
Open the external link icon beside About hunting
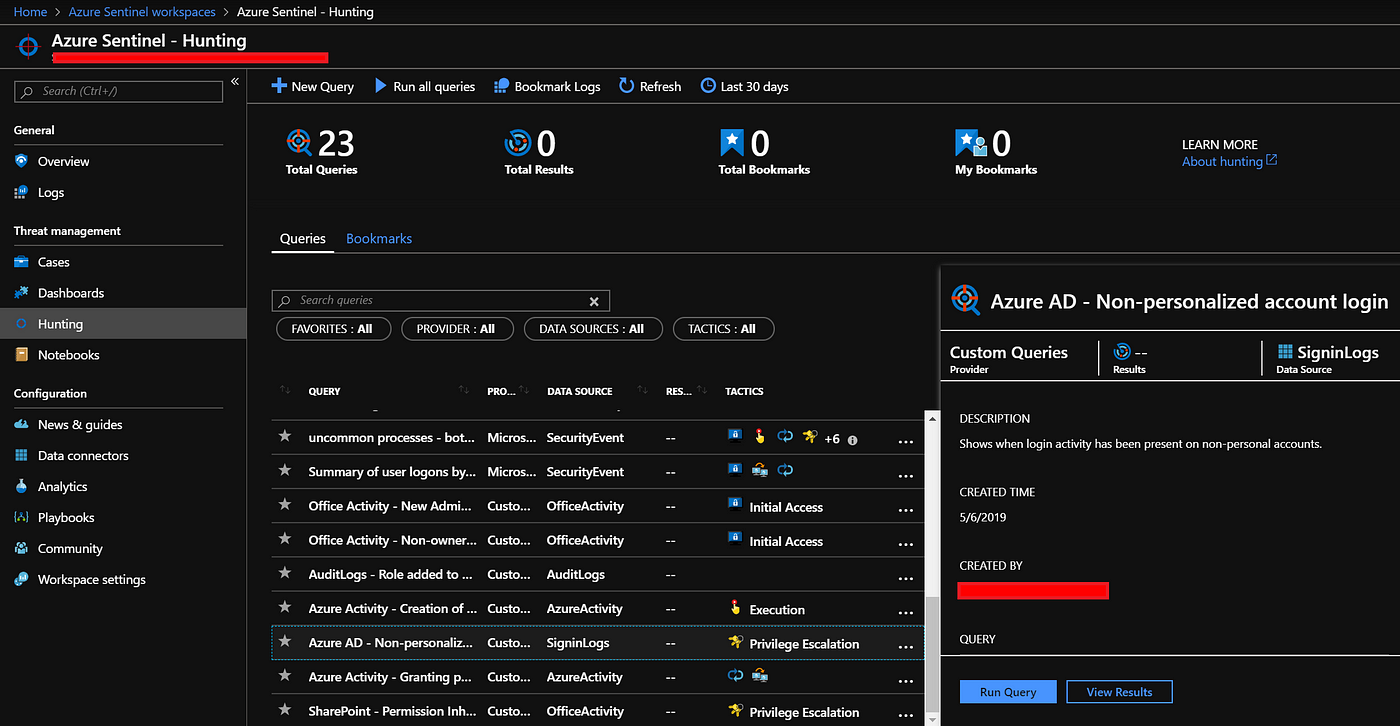point(1272,160)
